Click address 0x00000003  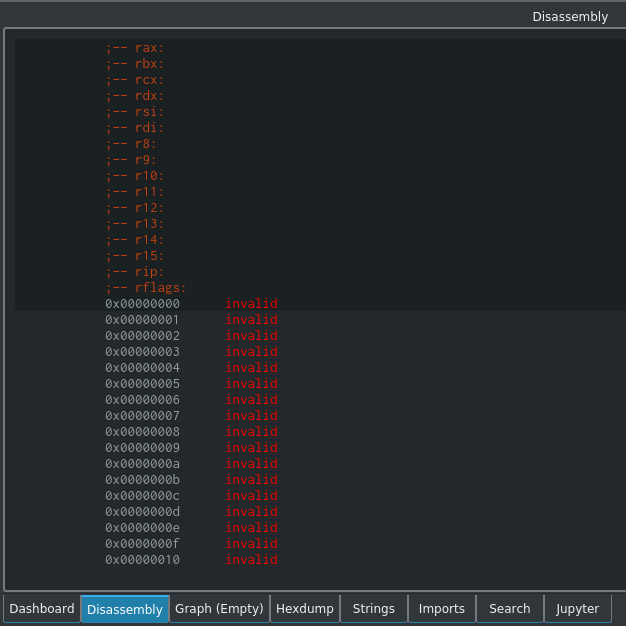(143, 352)
